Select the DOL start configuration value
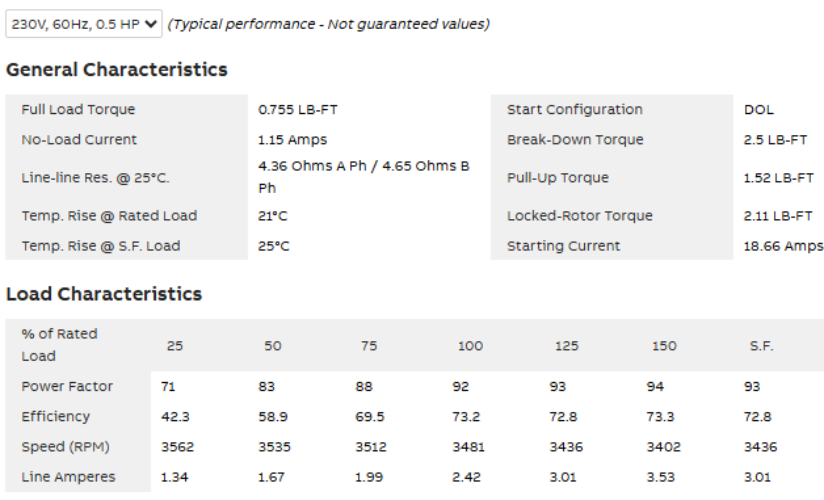This screenshot has height=500, width=824. click(x=759, y=110)
